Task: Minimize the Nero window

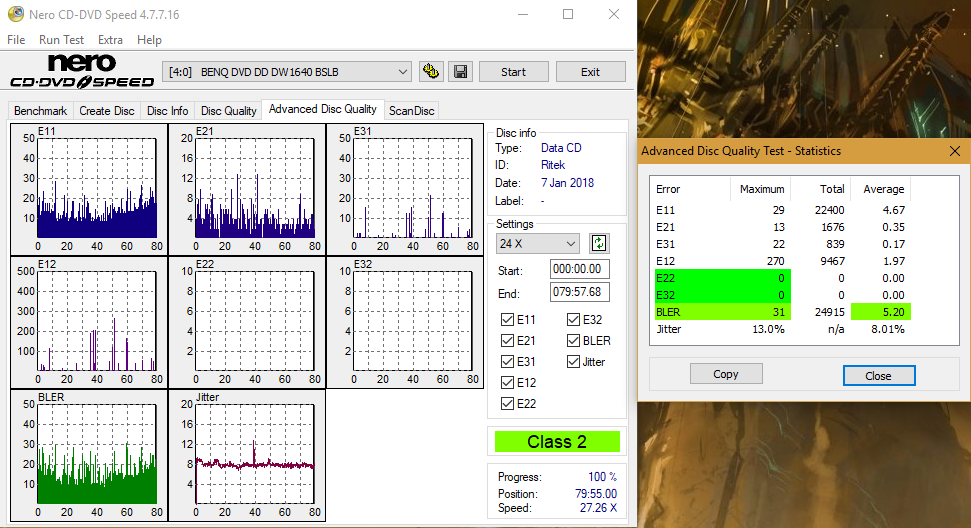Action: click(x=523, y=14)
